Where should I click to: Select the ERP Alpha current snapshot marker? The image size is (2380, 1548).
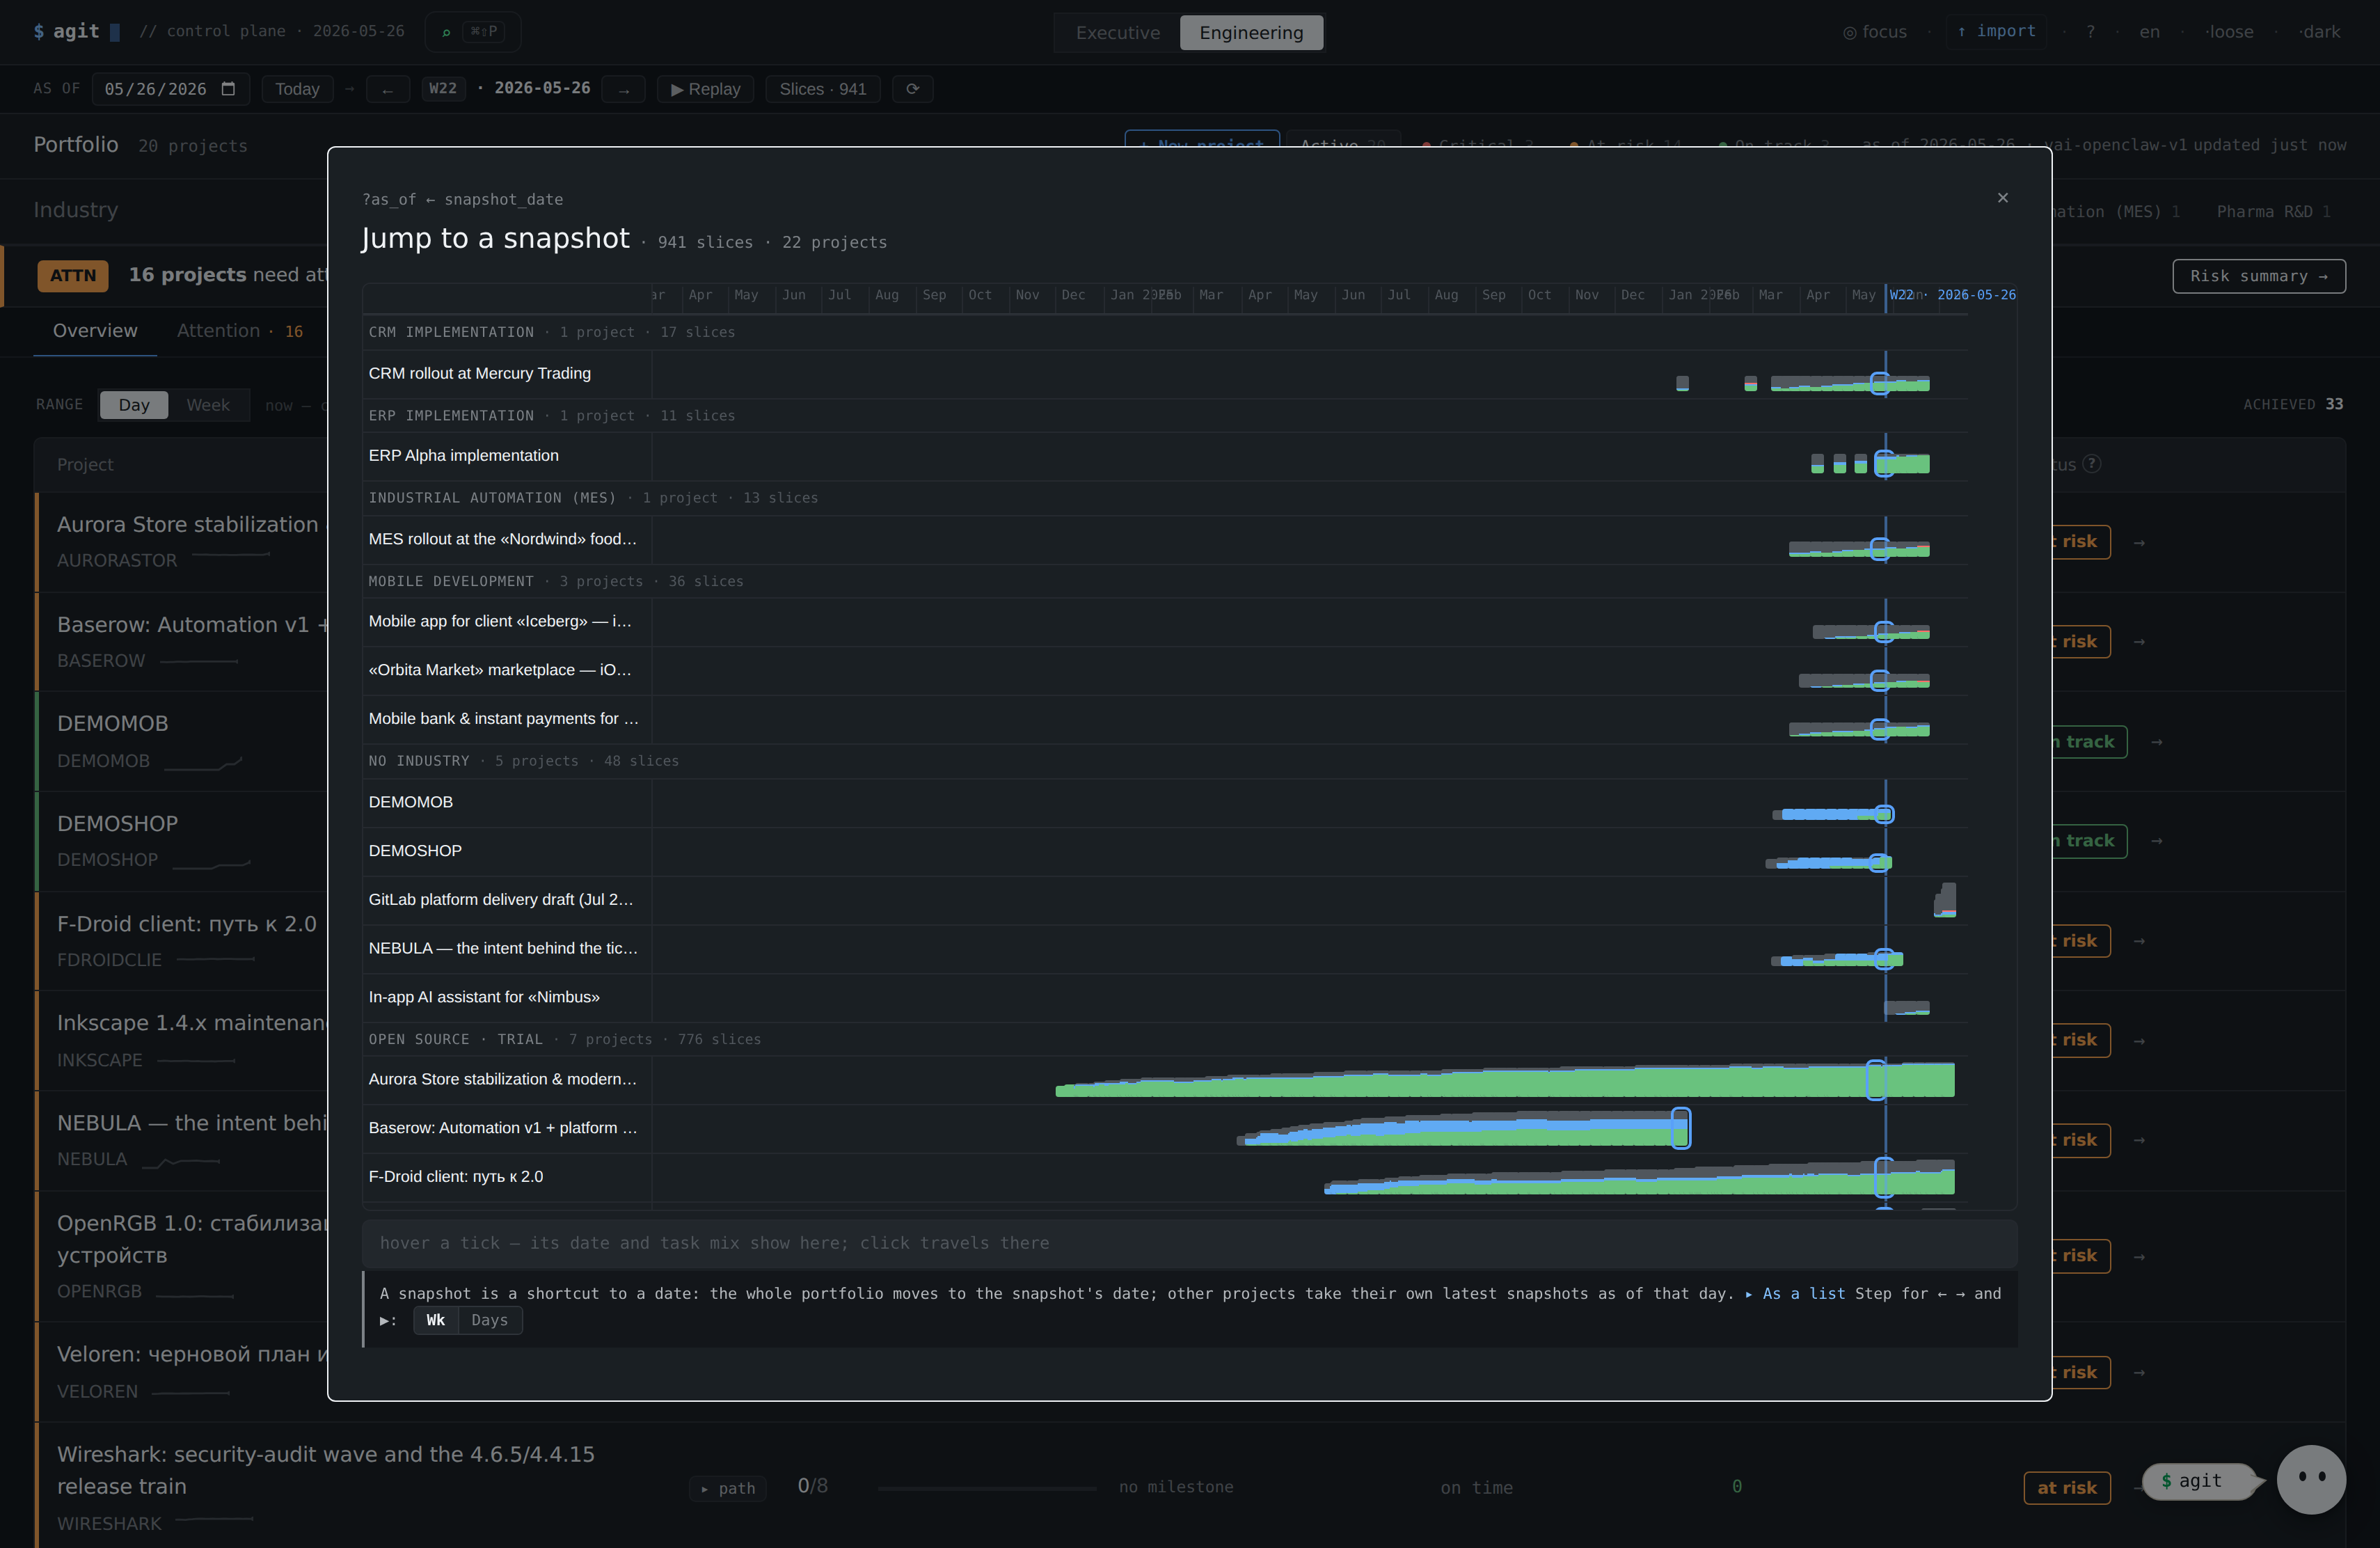pos(1884,464)
